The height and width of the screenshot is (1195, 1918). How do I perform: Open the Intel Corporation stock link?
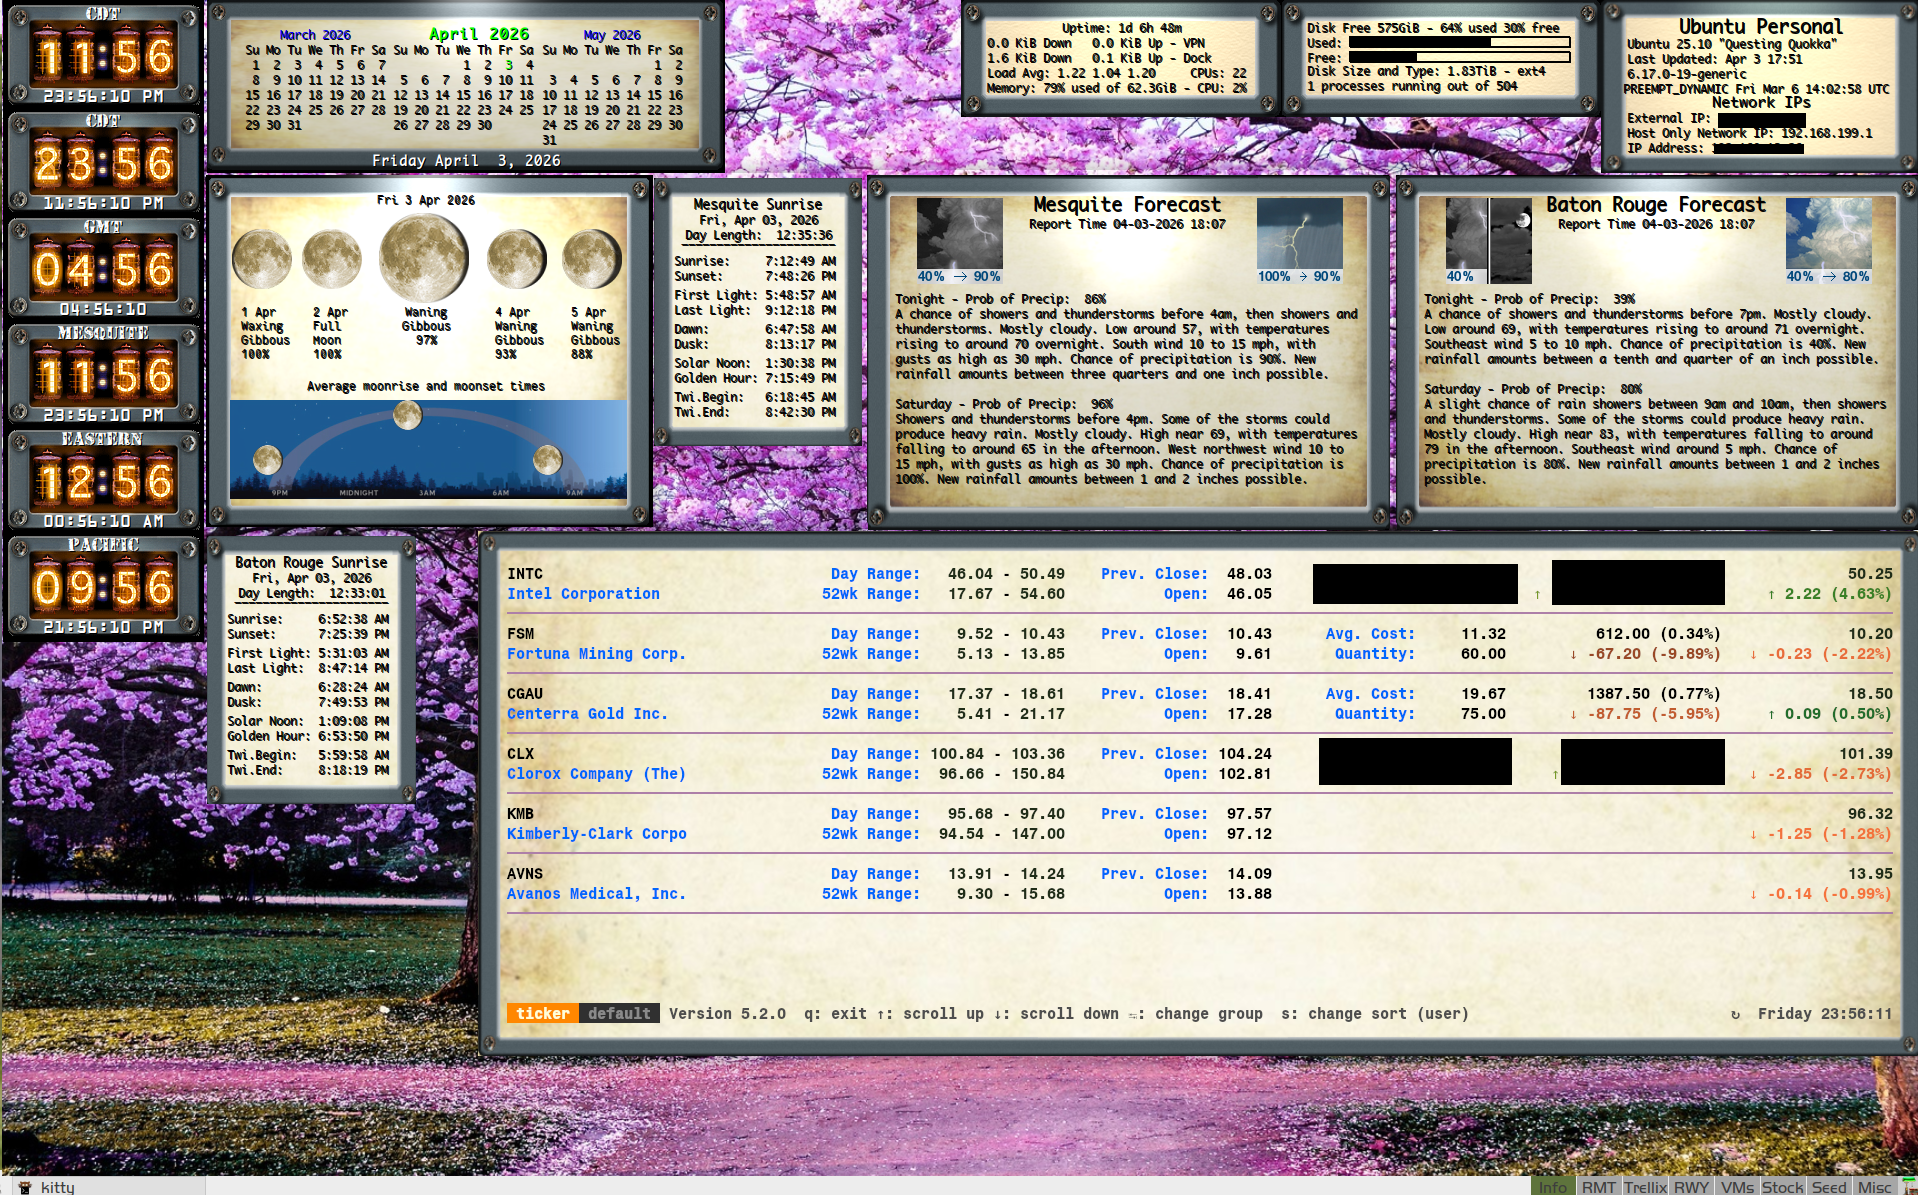[583, 594]
